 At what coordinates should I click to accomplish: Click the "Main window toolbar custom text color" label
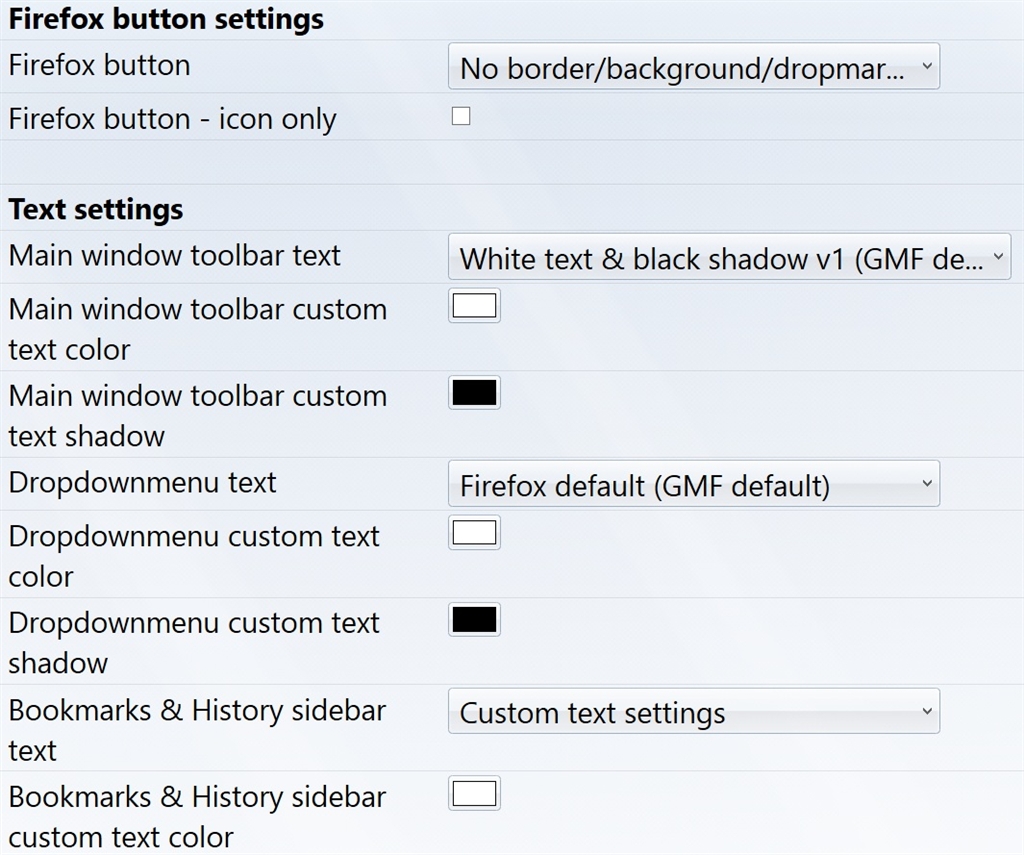click(197, 329)
